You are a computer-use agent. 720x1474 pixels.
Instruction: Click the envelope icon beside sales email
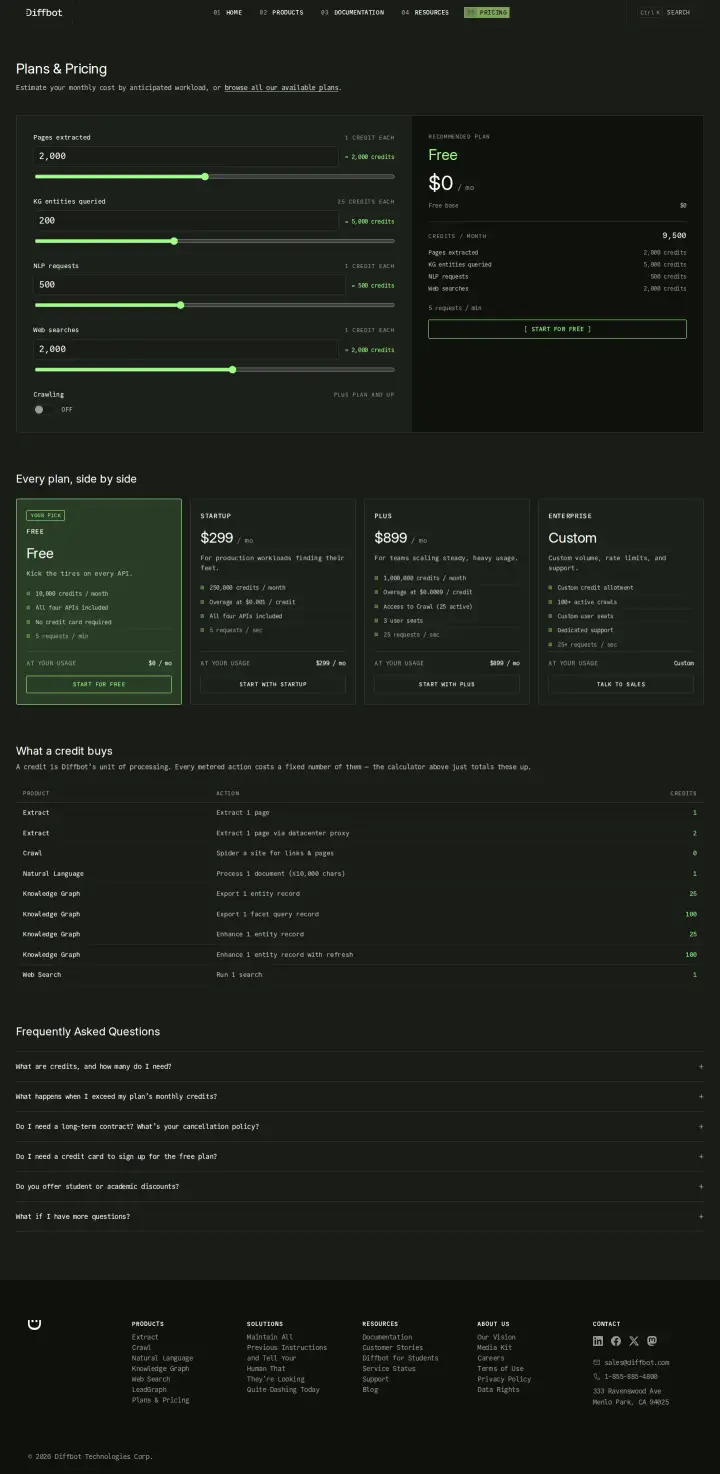(x=597, y=1362)
